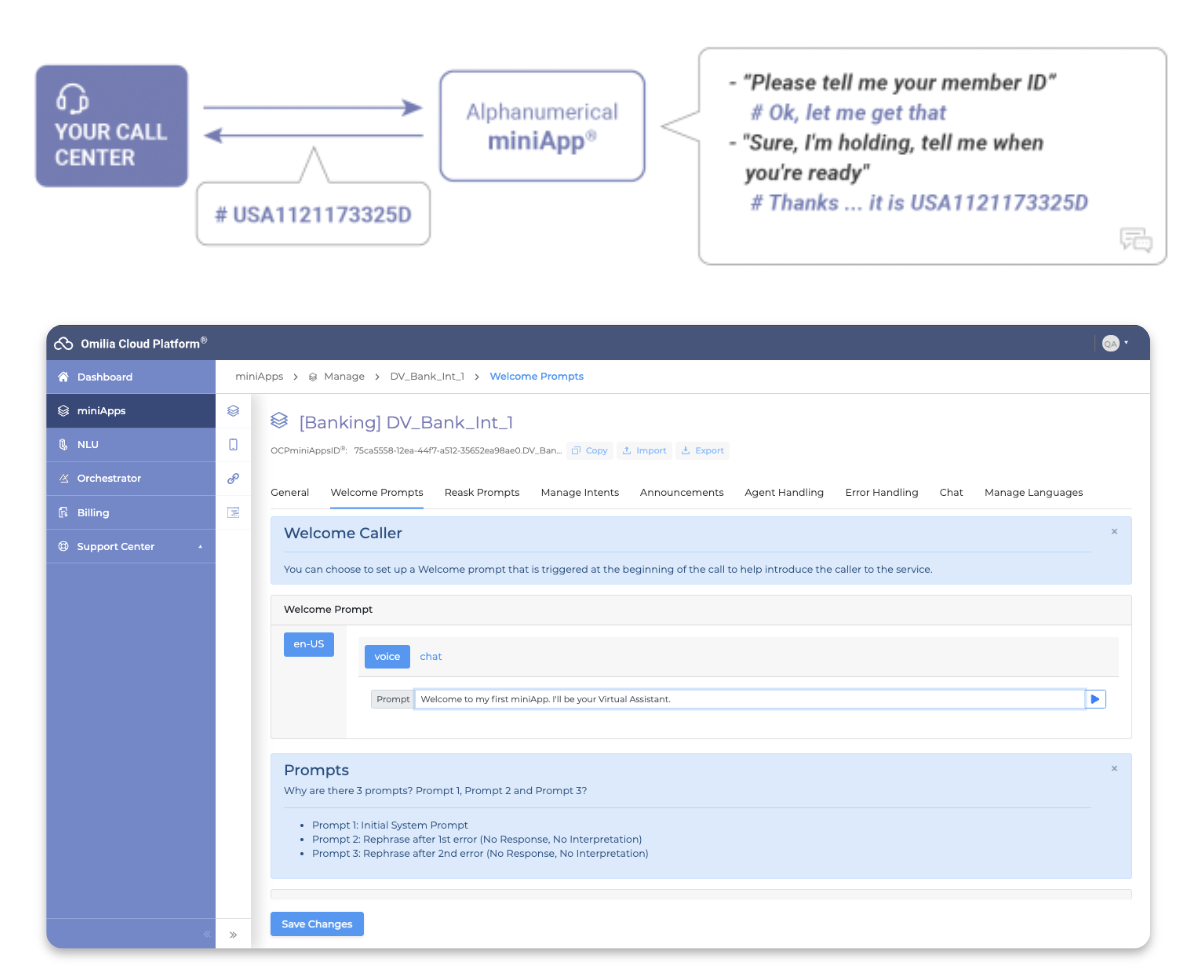Image resolution: width=1194 pixels, height=976 pixels.
Task: Import a miniApp configuration
Action: coord(644,451)
